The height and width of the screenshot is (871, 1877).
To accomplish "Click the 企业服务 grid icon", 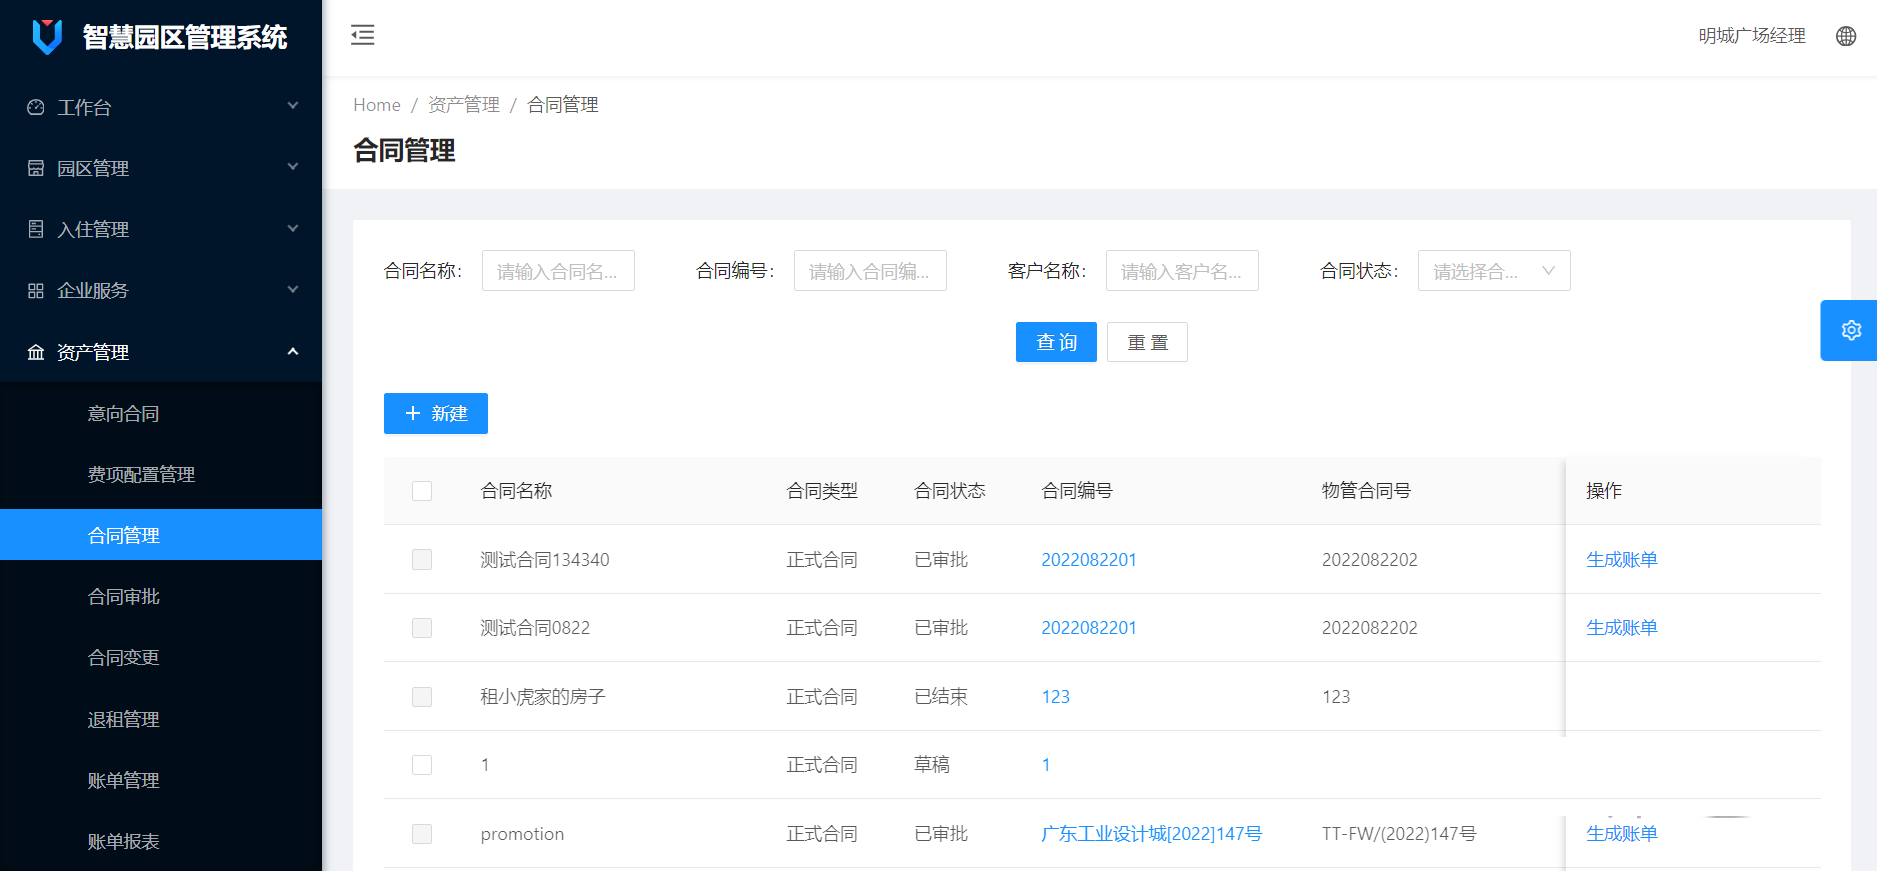I will (x=36, y=291).
